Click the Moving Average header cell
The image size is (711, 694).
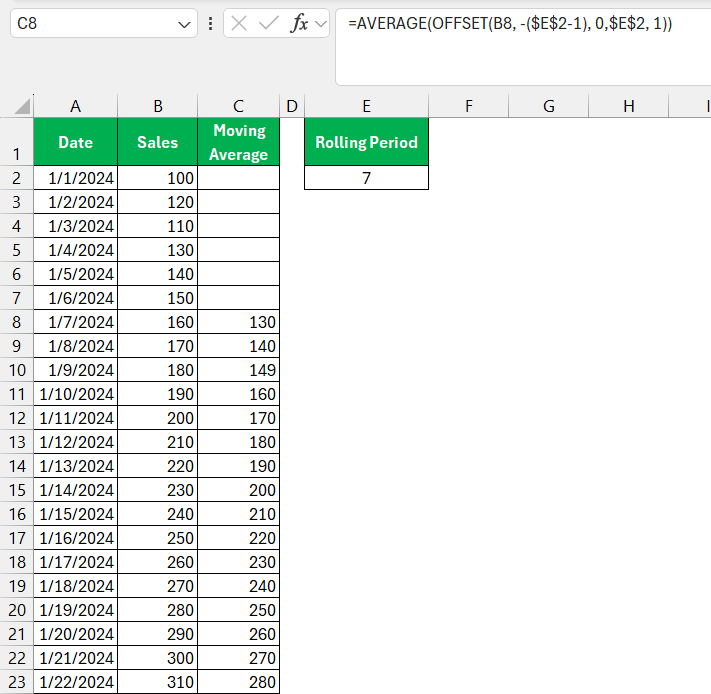click(239, 142)
